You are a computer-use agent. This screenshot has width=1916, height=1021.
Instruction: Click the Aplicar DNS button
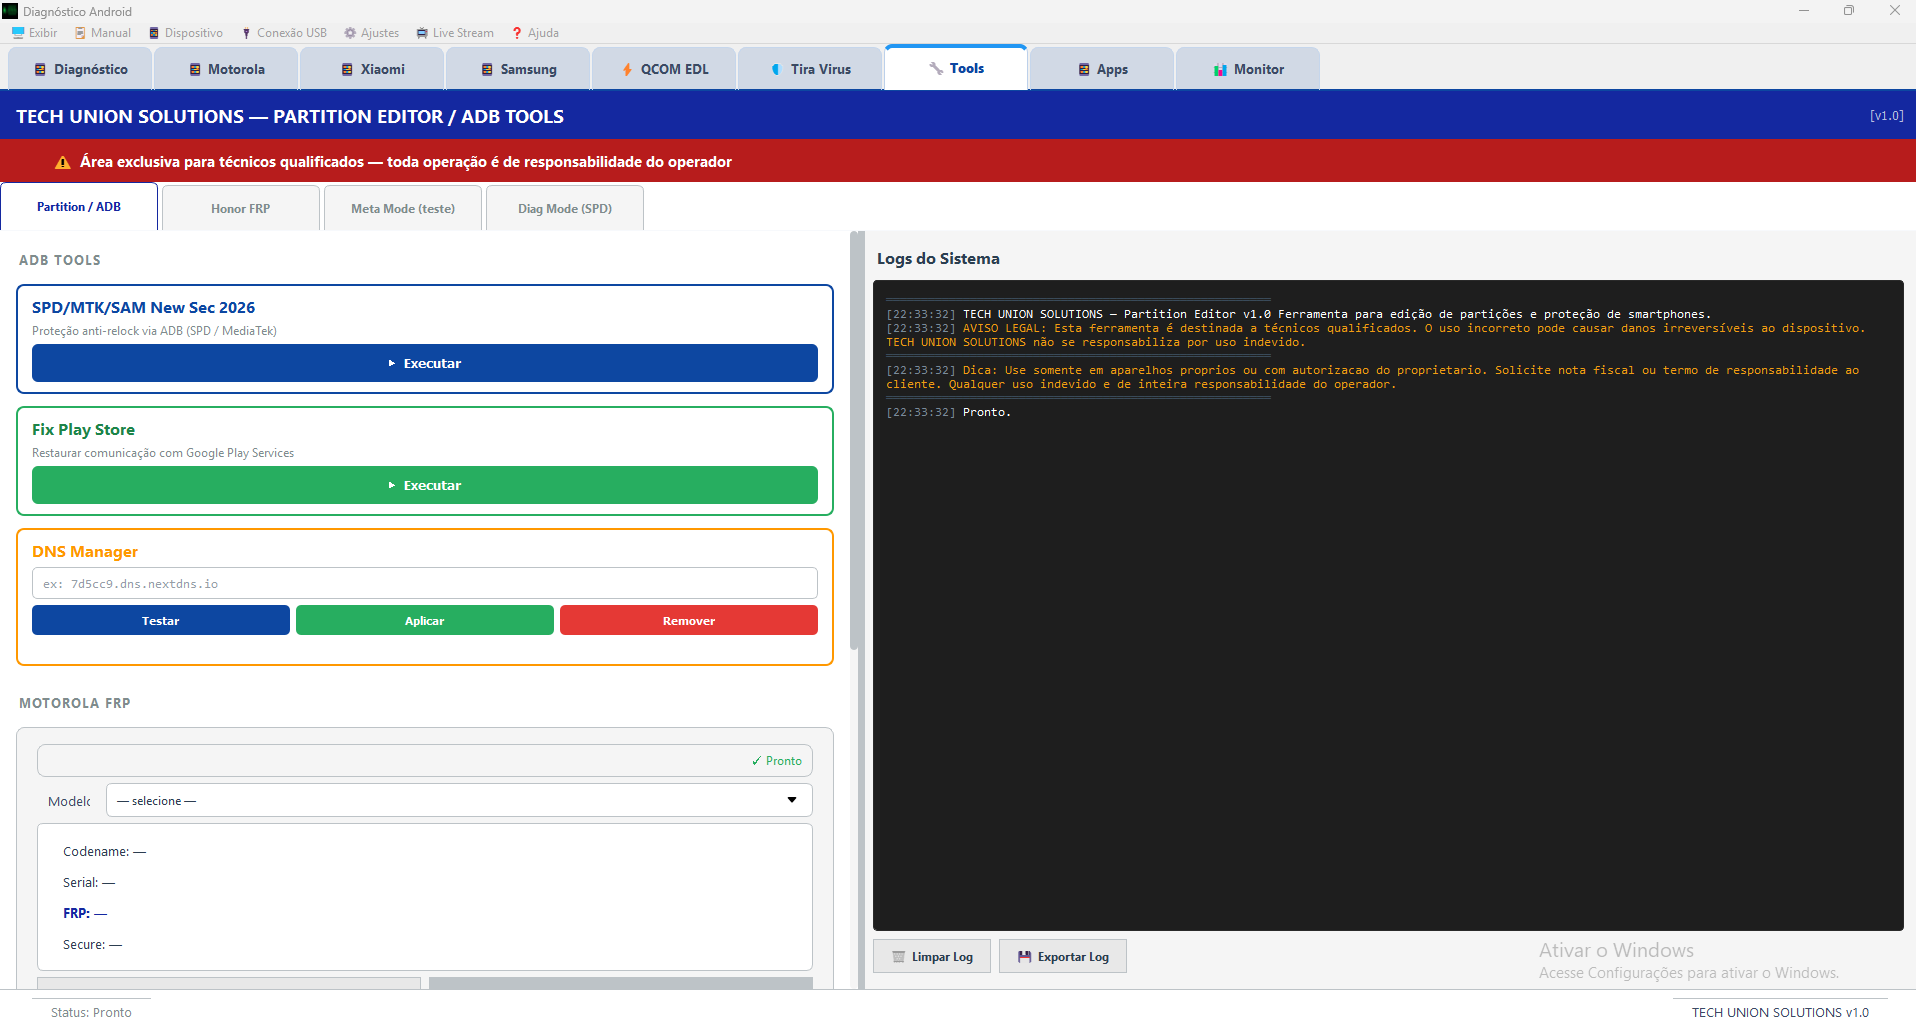425,620
